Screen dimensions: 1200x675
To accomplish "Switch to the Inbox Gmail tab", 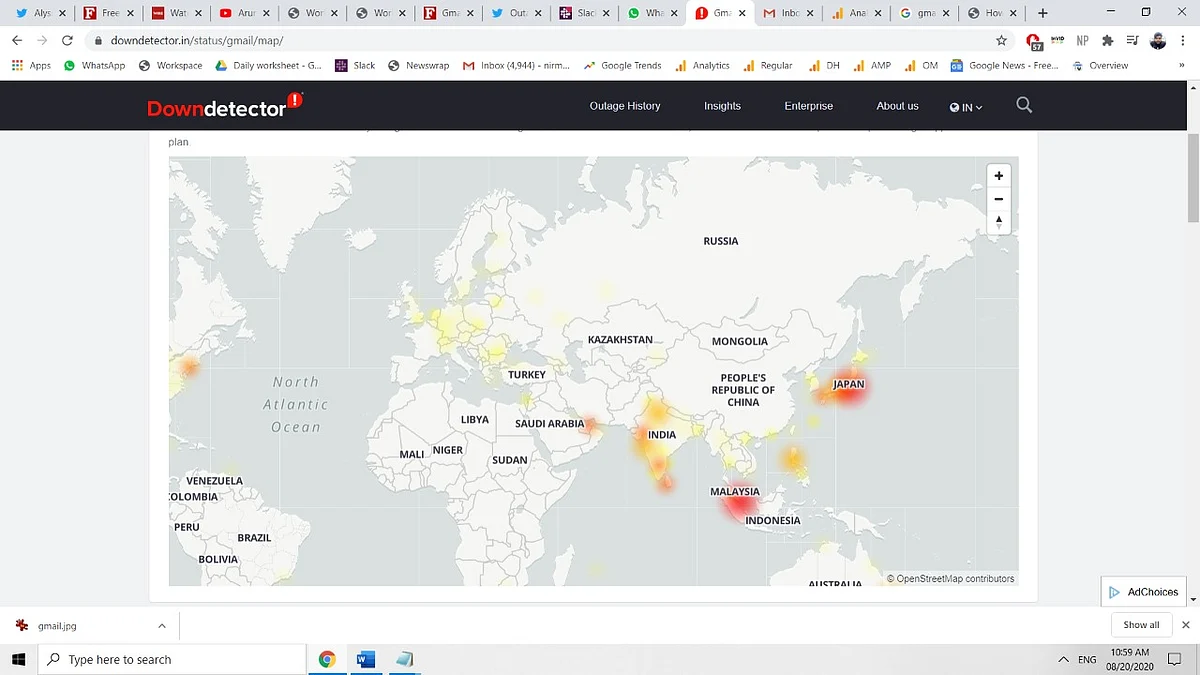I will pyautogui.click(x=787, y=13).
